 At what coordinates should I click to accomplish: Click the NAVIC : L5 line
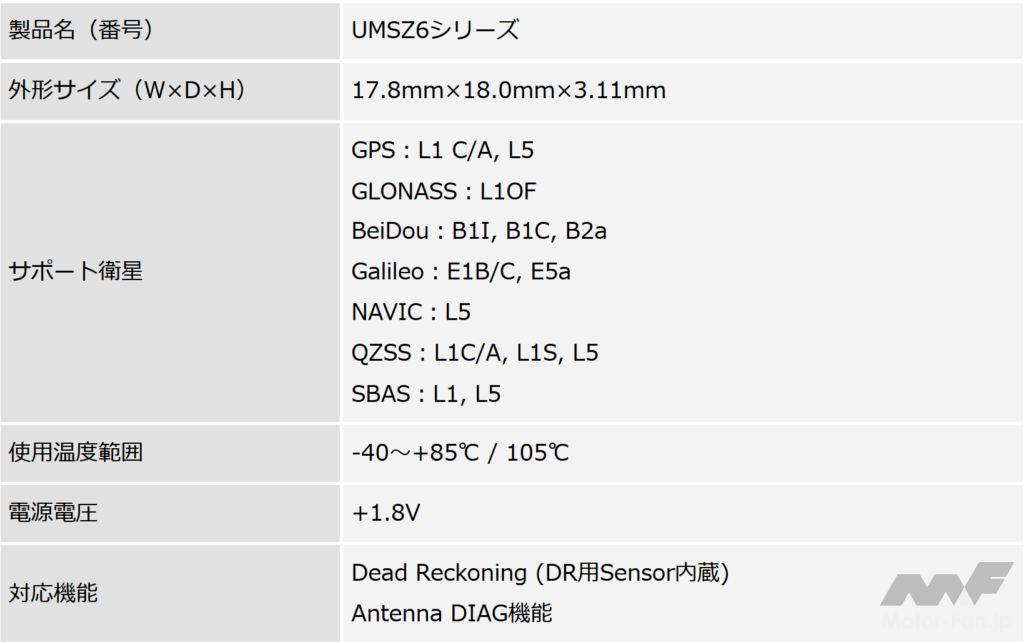410,313
